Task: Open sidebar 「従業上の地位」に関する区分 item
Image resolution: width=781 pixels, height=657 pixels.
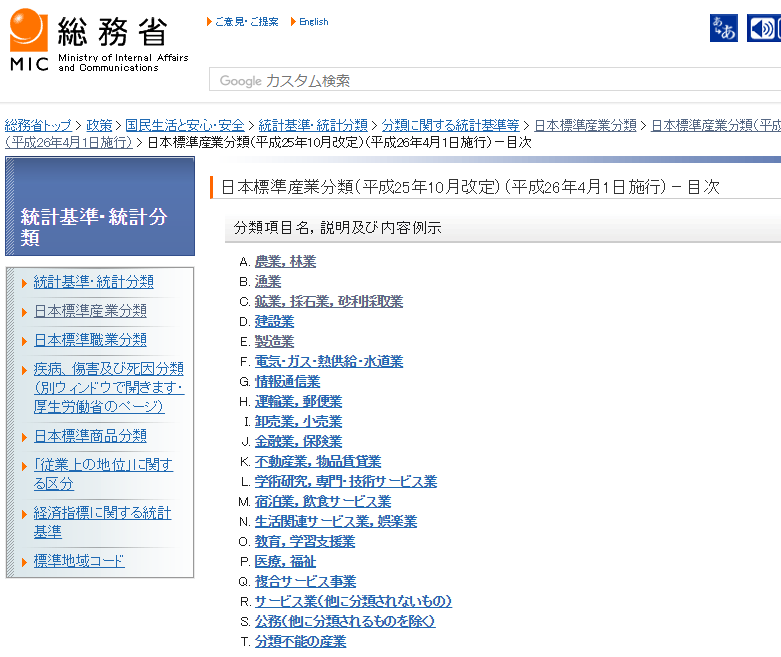Action: coord(103,474)
